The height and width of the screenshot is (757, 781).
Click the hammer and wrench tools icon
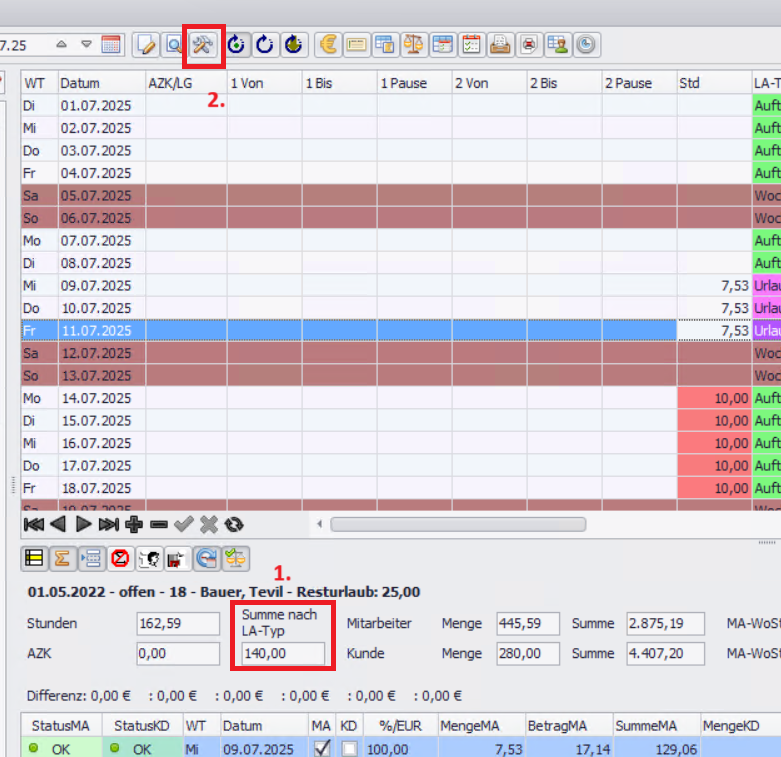tap(203, 44)
